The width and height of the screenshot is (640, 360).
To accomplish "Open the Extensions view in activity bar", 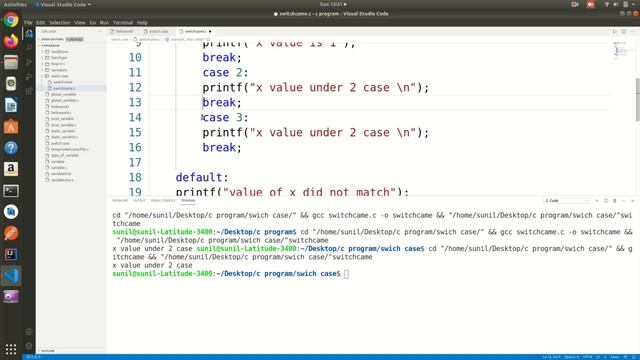I will point(29,91).
